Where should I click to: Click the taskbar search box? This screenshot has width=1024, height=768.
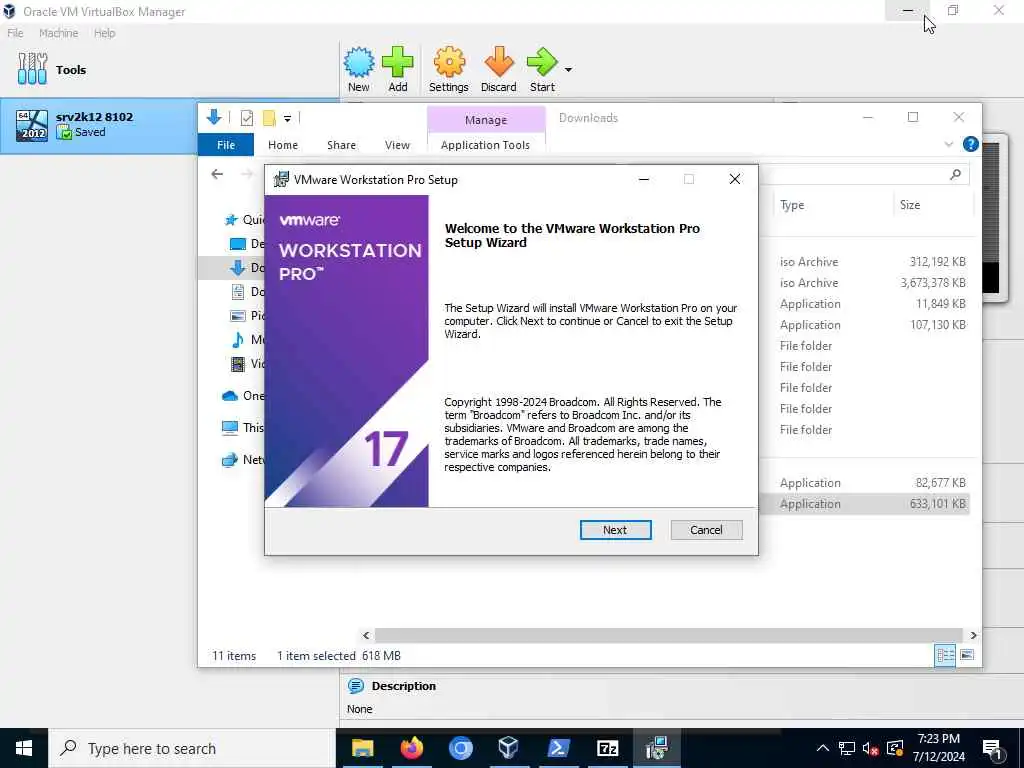pyautogui.click(x=191, y=748)
